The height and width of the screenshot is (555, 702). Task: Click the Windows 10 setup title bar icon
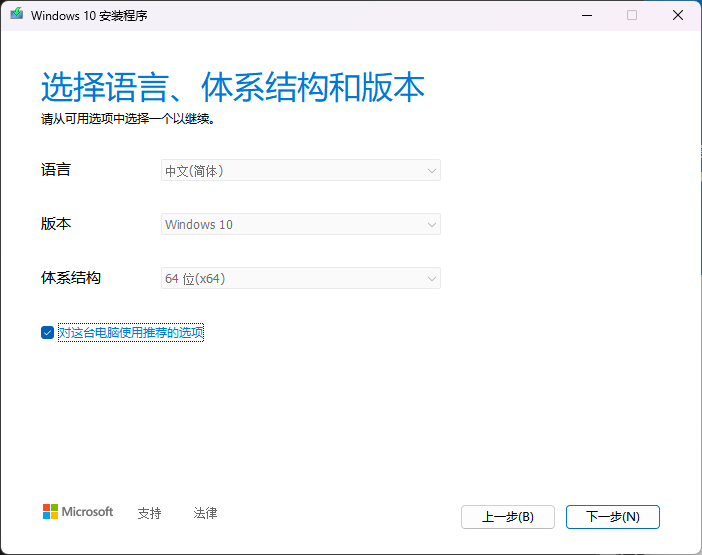click(x=17, y=14)
